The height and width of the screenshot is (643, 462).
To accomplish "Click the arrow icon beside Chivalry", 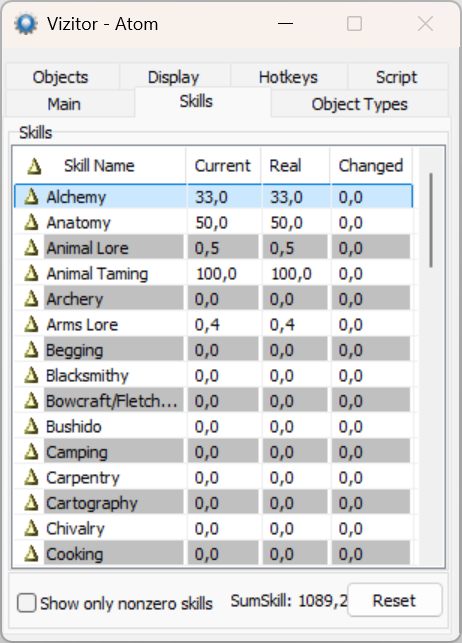I will point(31,528).
